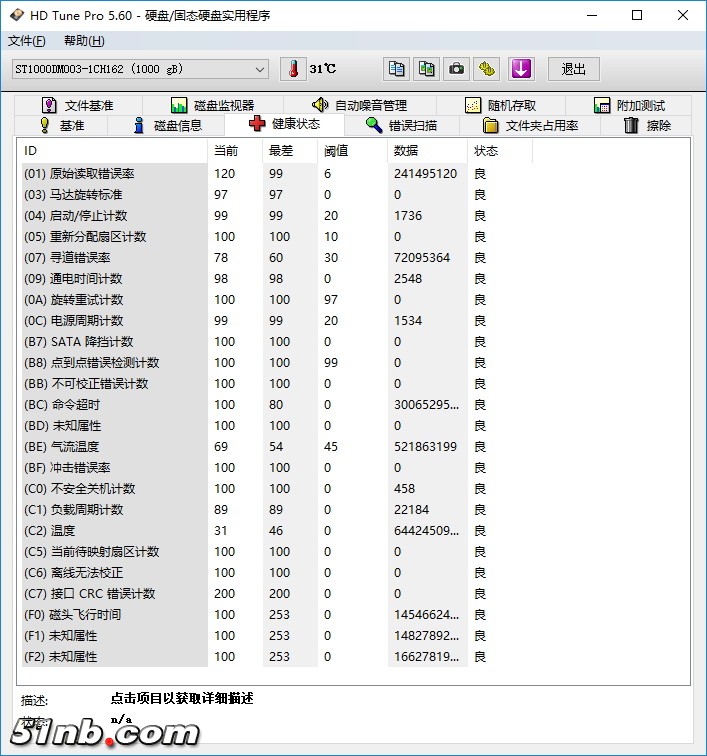Select row (09) 通电时间计数
707x756 pixels.
277,279
